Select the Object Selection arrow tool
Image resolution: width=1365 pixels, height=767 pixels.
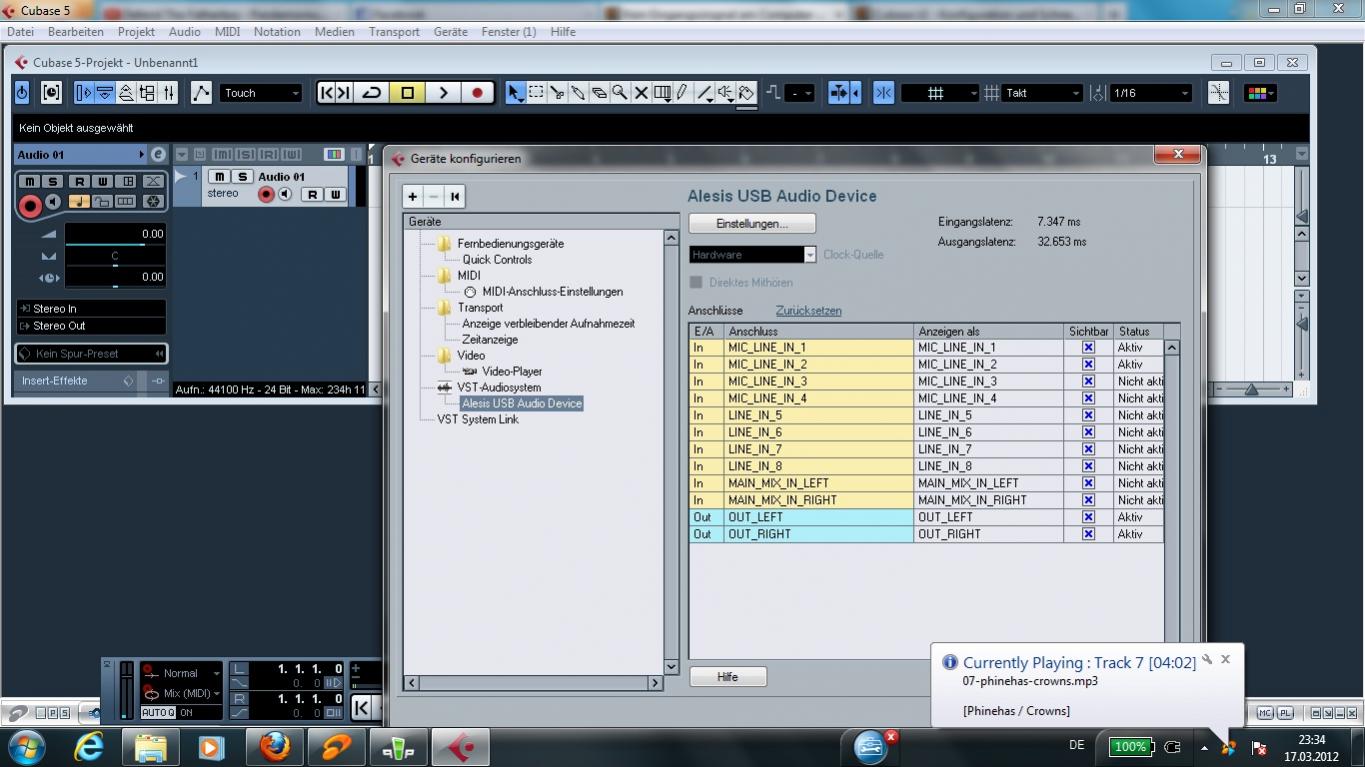[515, 93]
